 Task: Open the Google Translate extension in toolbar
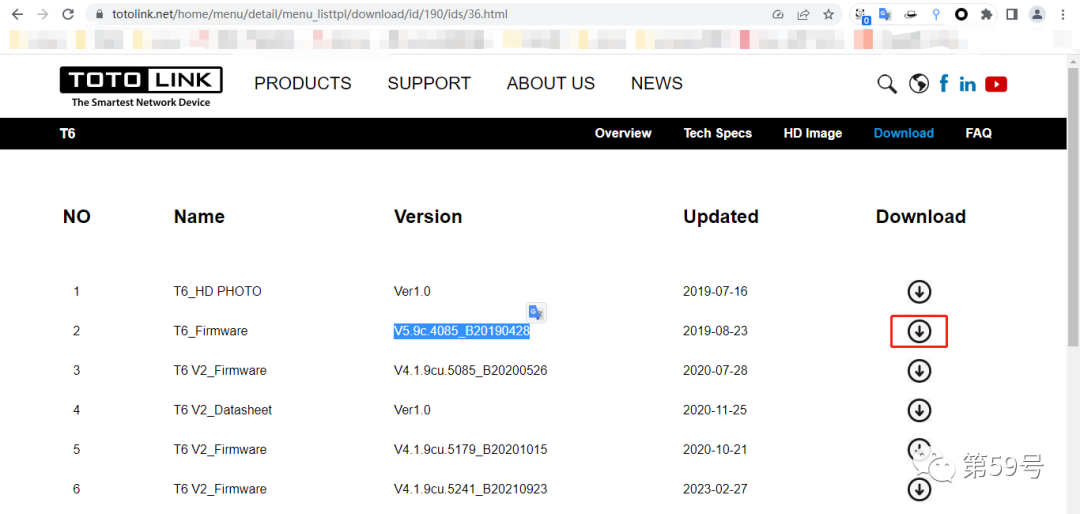[x=886, y=14]
